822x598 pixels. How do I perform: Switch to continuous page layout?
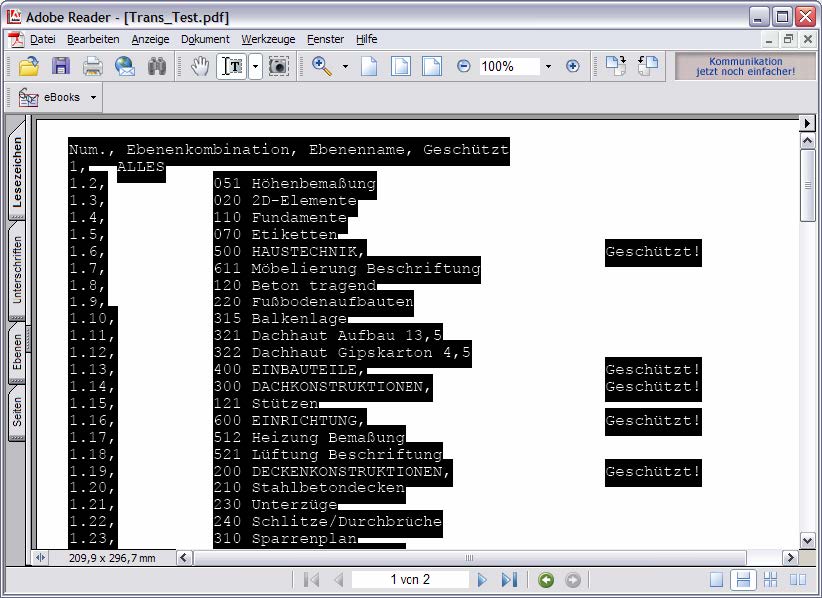tap(743, 580)
